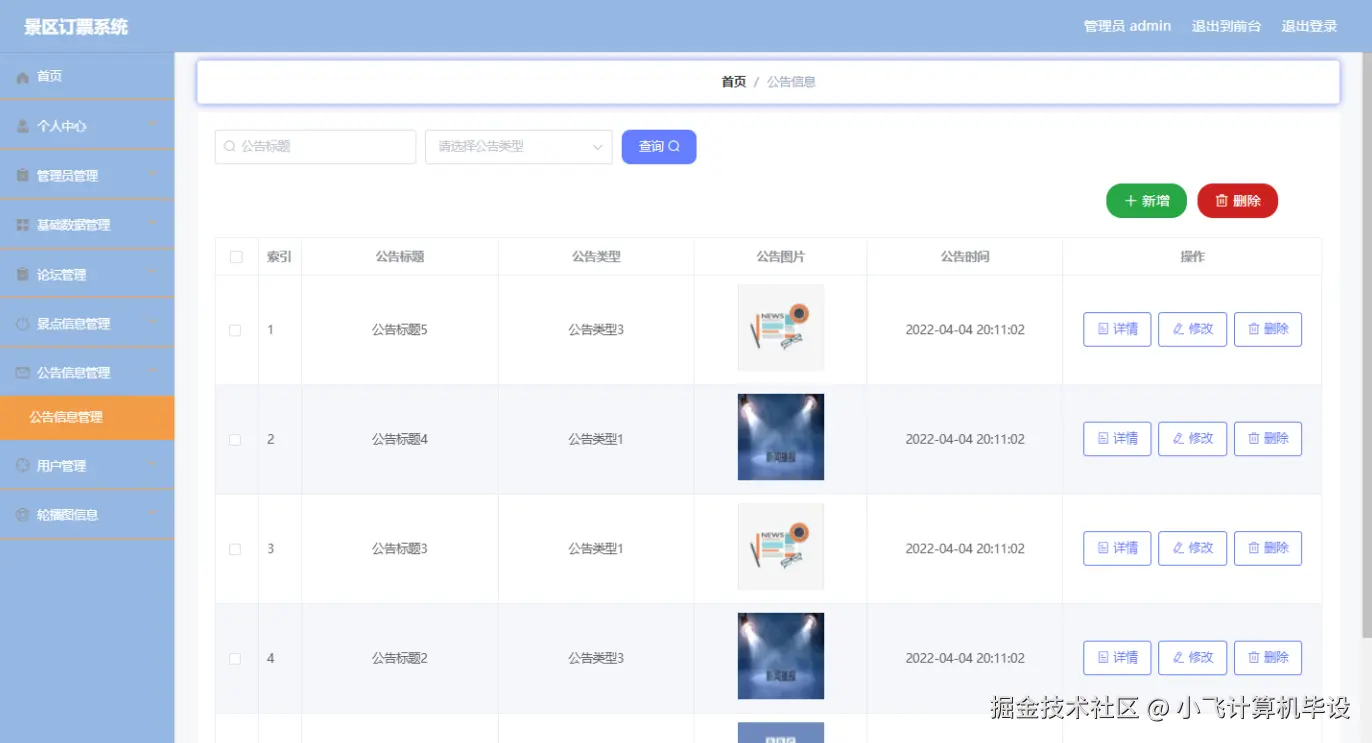
Task: Expand the 论坛管理 menu arrow
Action: (x=153, y=272)
